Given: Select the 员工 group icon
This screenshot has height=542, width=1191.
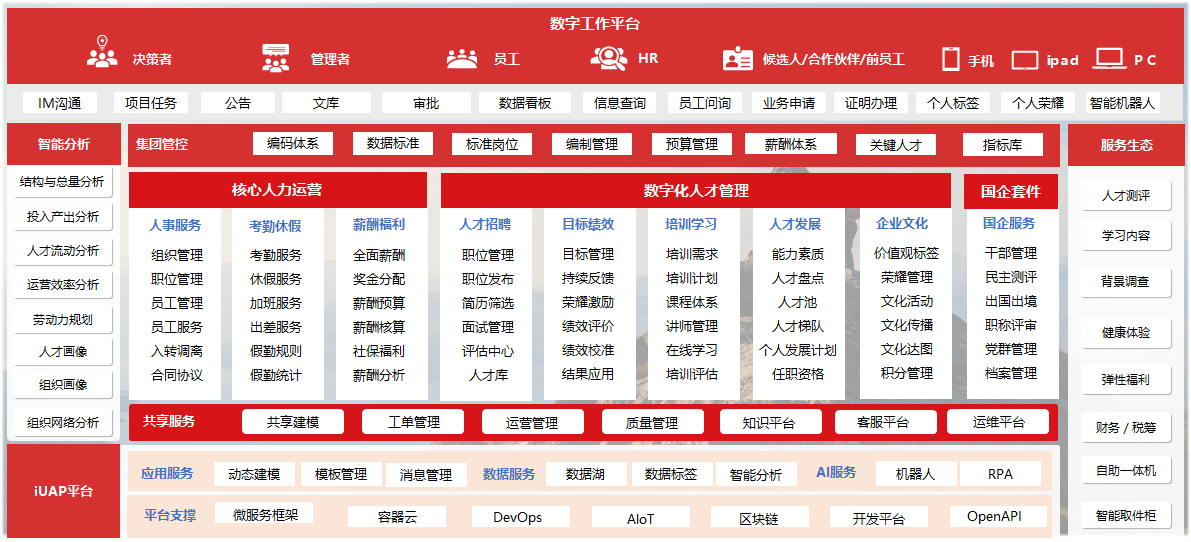Looking at the screenshot, I should (461, 58).
